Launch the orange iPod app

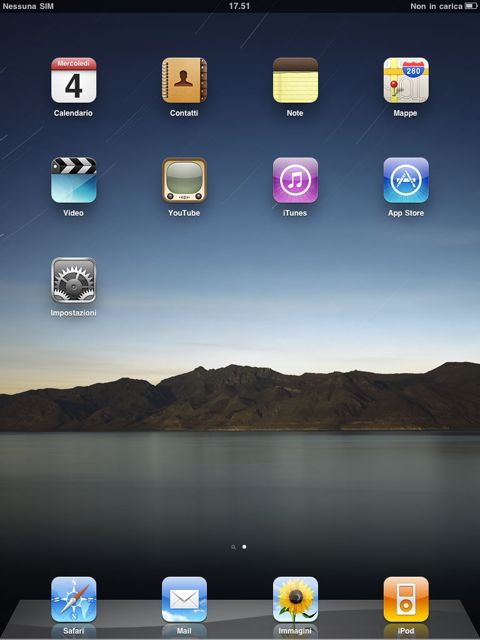tap(406, 599)
